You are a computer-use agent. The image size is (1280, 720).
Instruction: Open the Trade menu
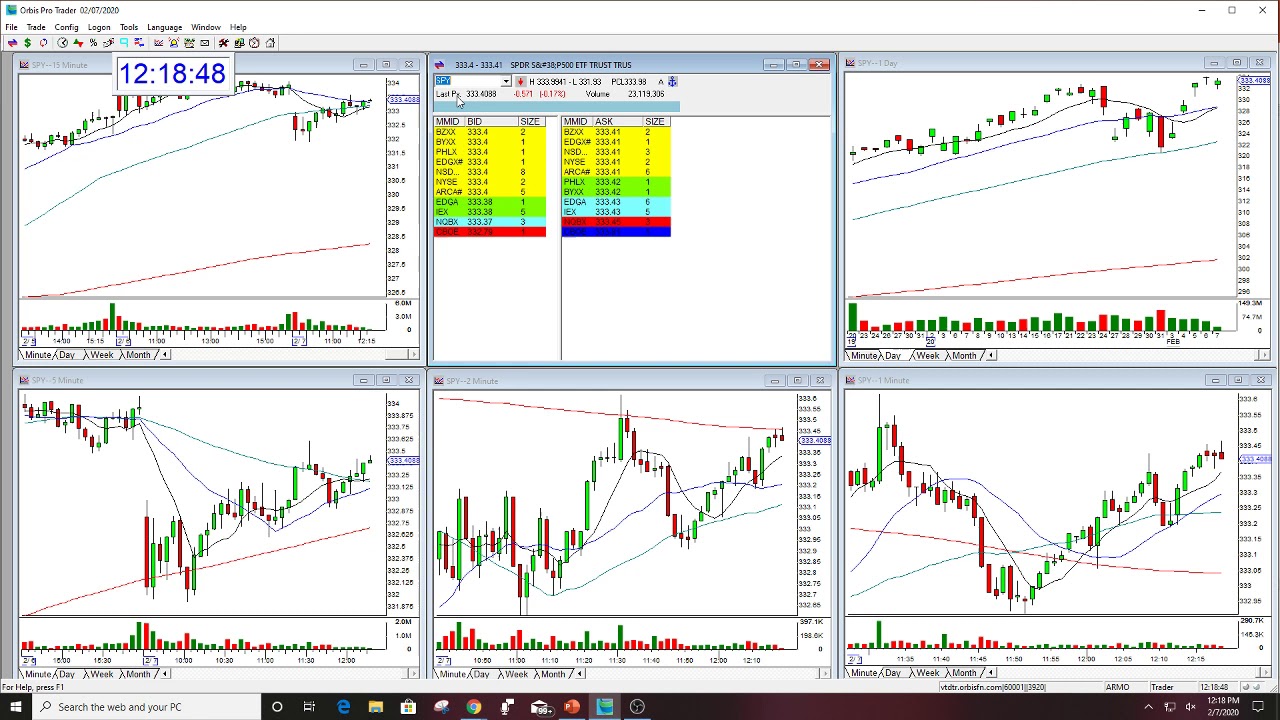[35, 27]
